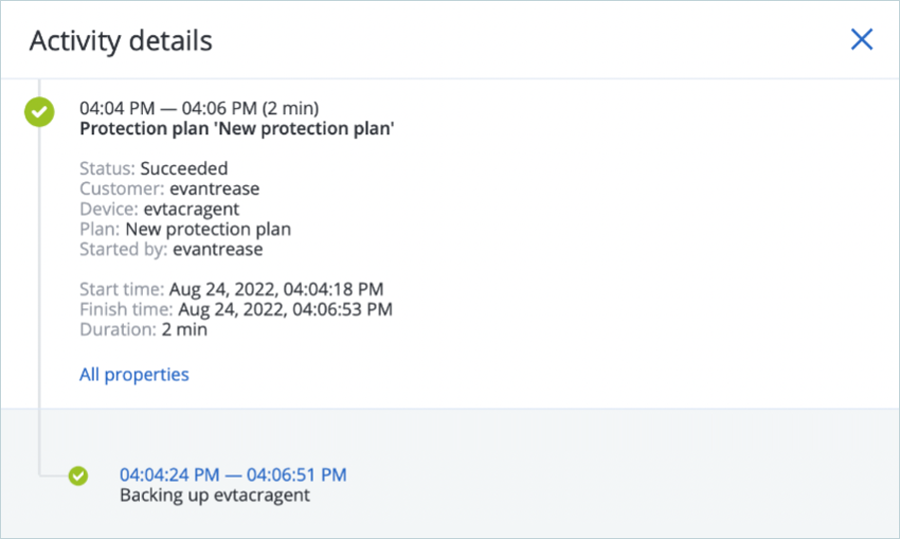
Task: Click the Finish time 04:06:53 PM line
Action: (x=235, y=310)
